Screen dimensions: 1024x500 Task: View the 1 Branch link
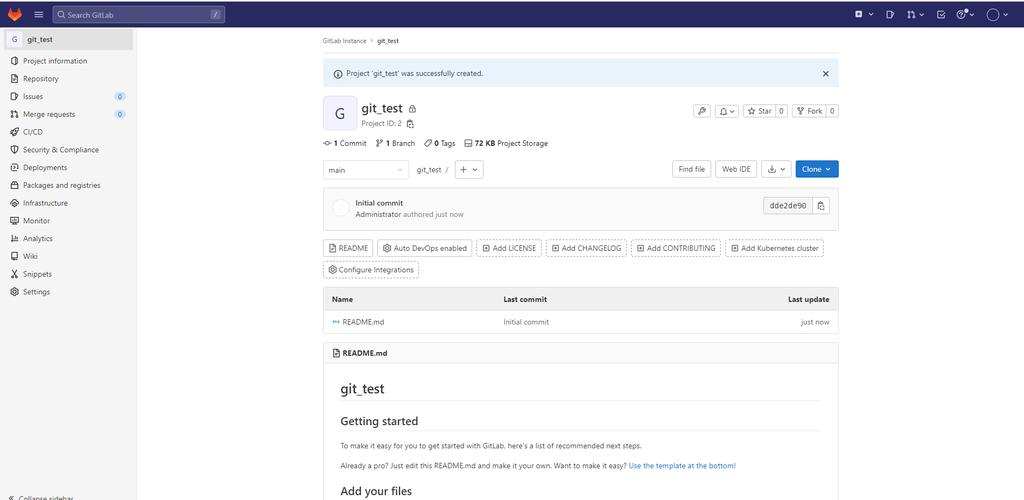(395, 143)
